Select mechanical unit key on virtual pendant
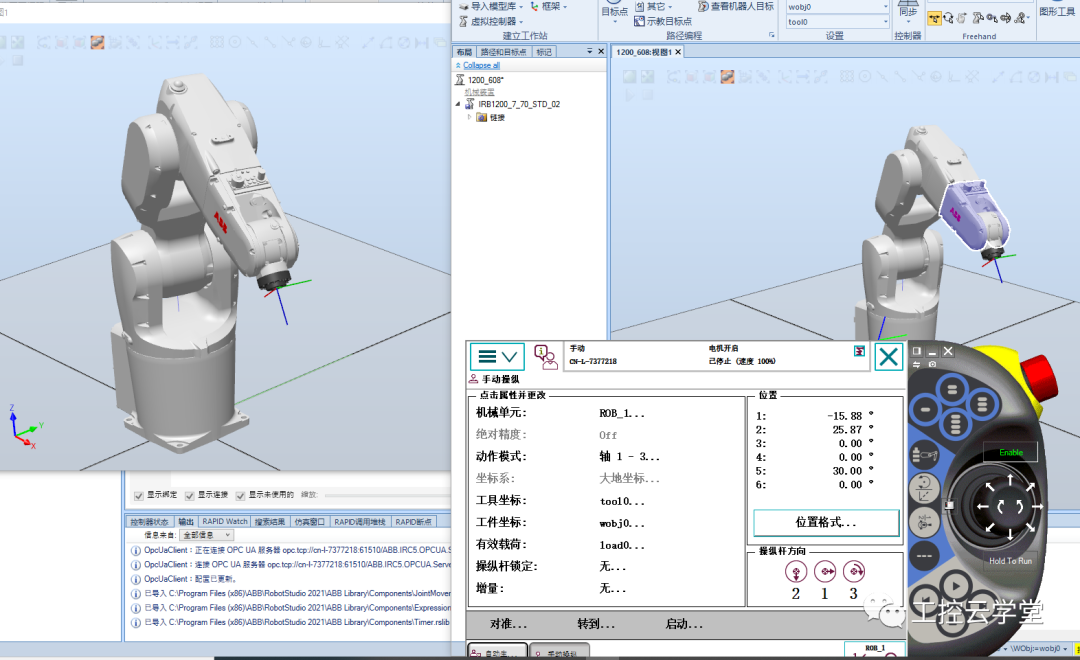 925,455
